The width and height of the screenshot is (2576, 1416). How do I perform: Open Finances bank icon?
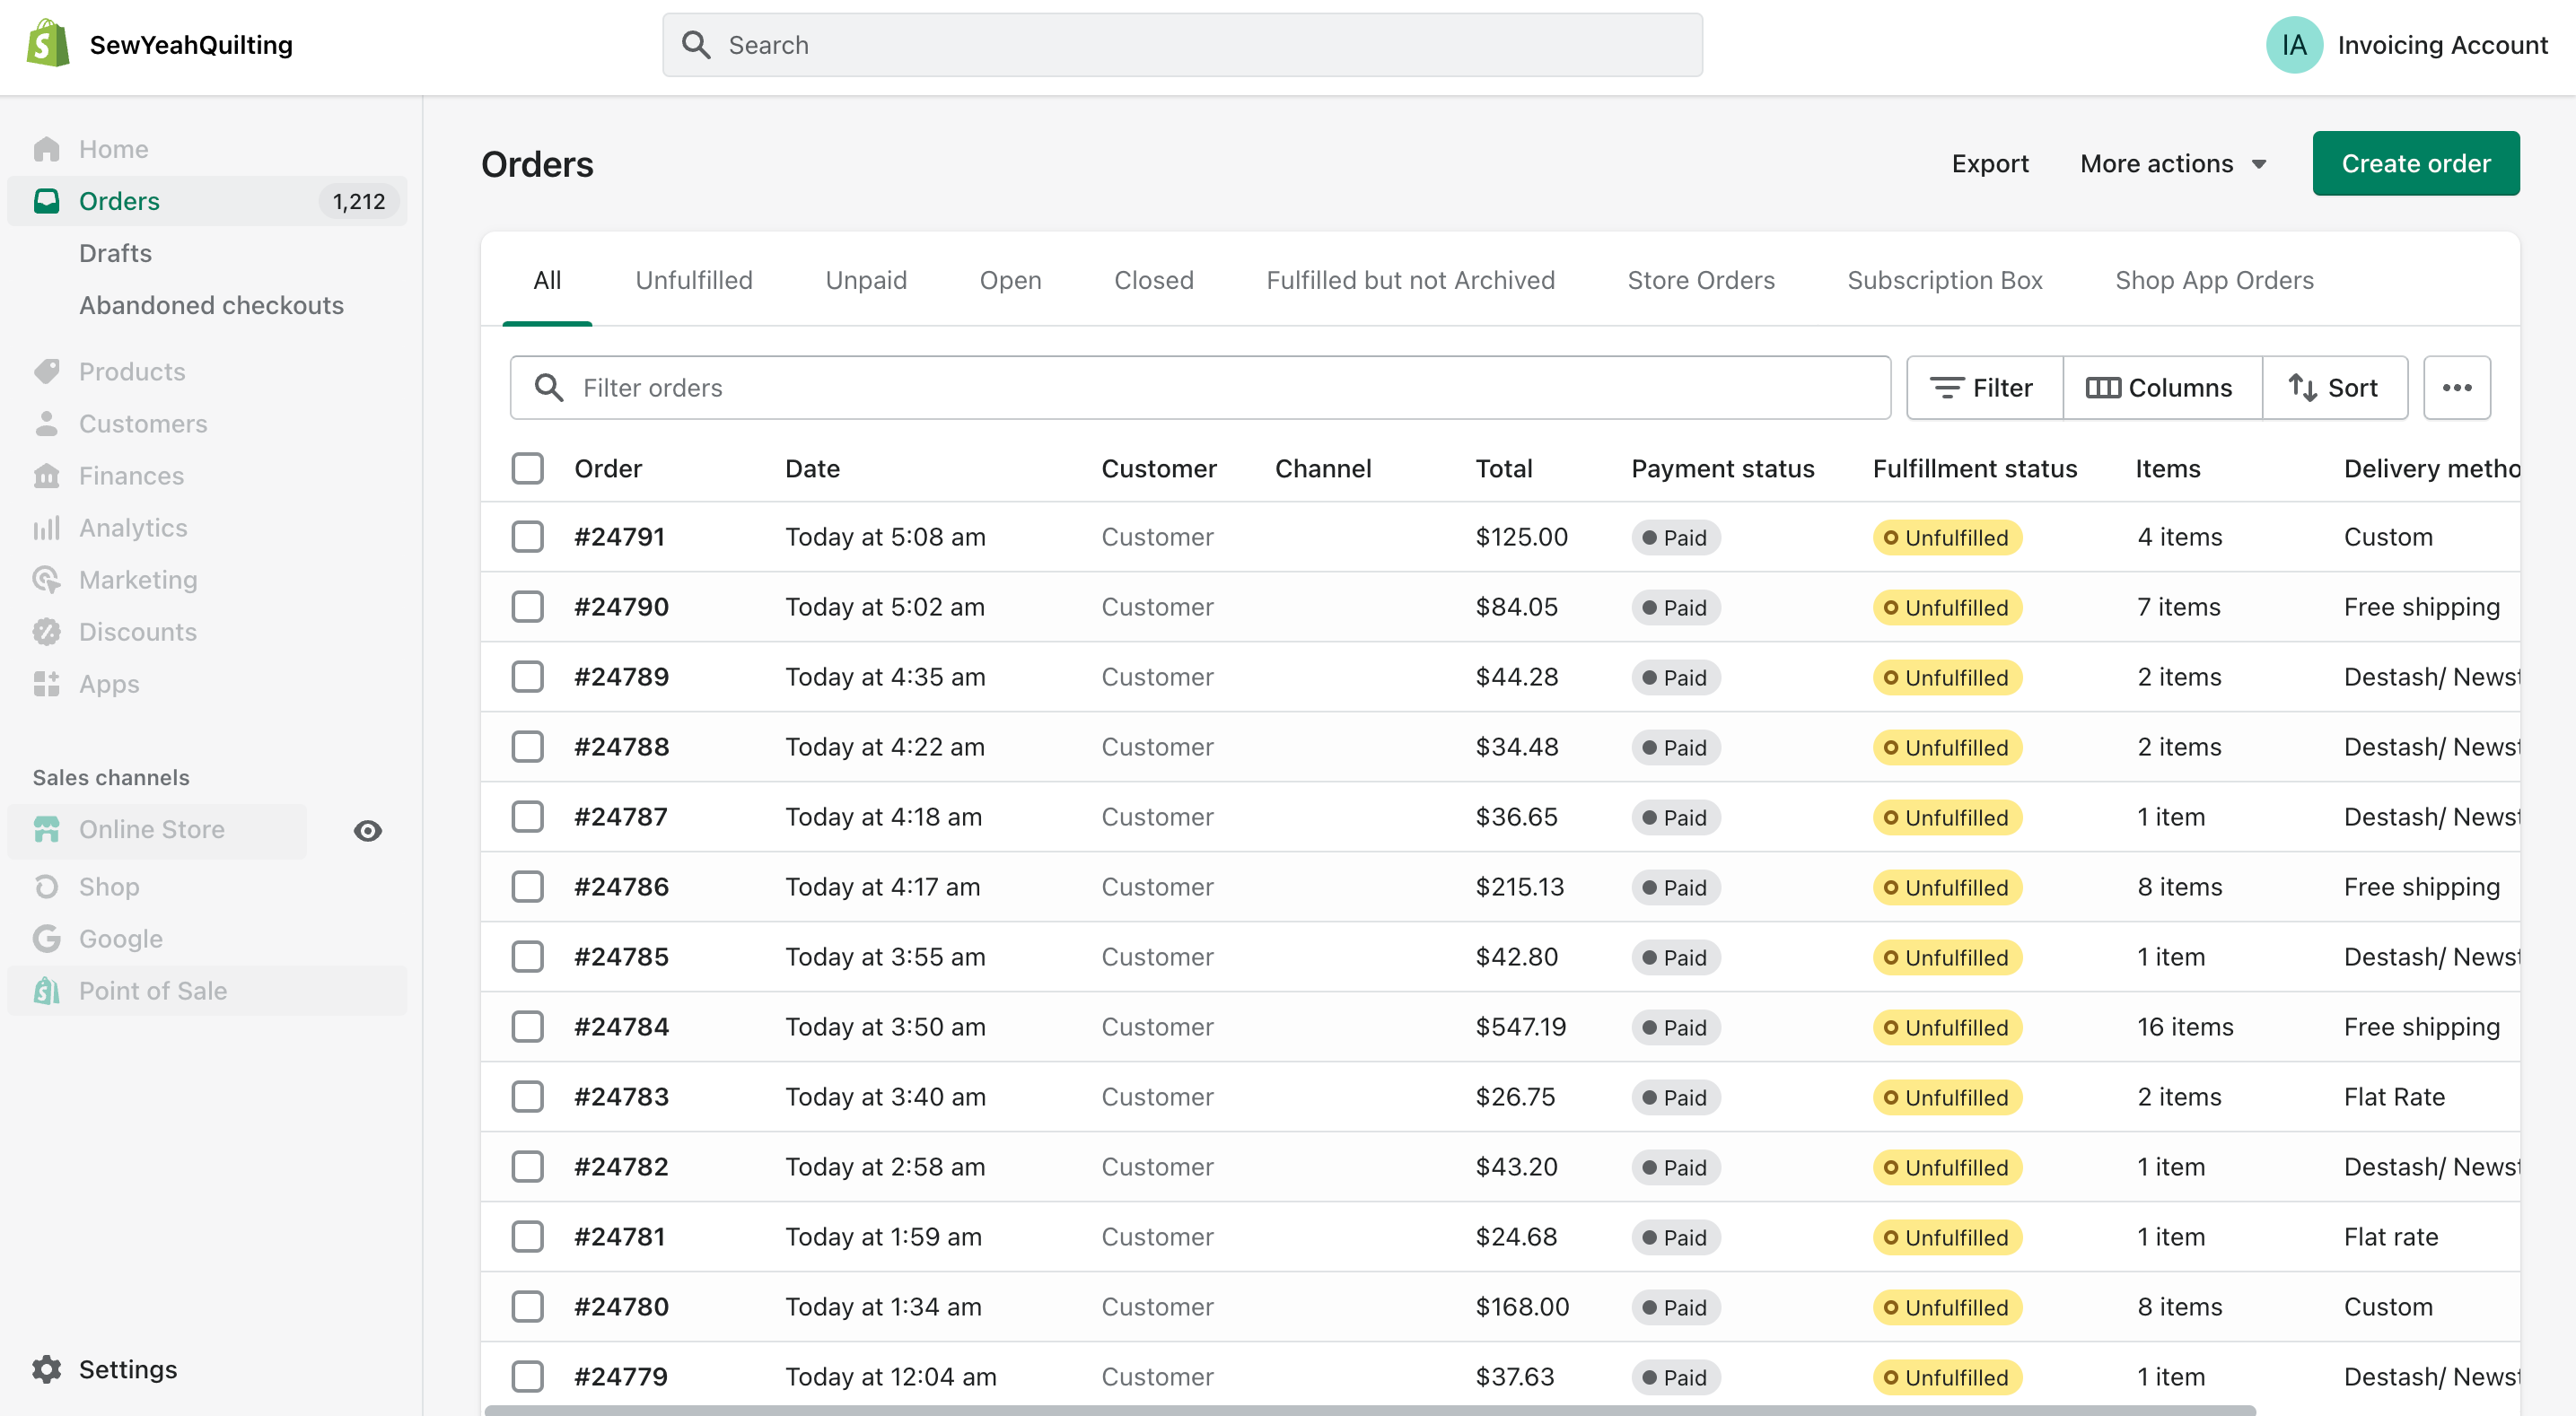click(47, 475)
